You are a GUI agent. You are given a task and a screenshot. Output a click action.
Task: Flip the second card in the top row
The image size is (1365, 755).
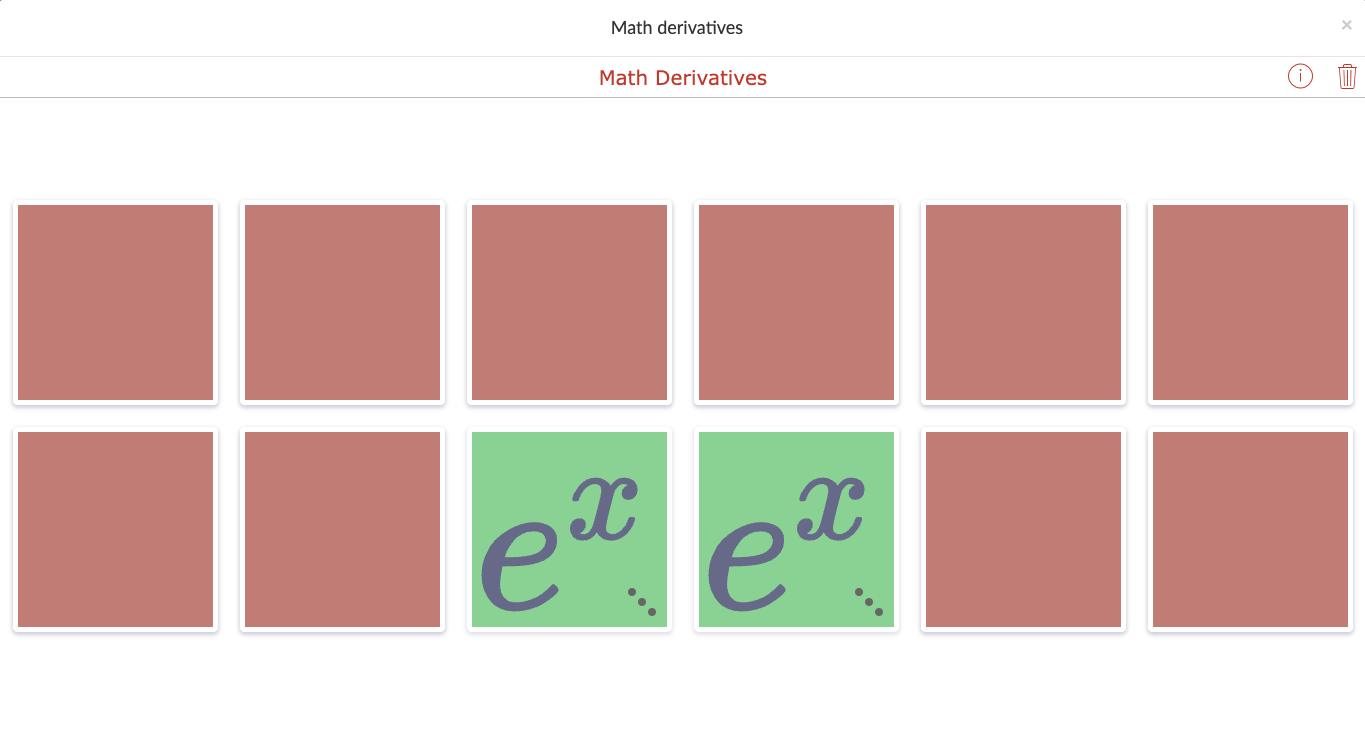(x=341, y=303)
